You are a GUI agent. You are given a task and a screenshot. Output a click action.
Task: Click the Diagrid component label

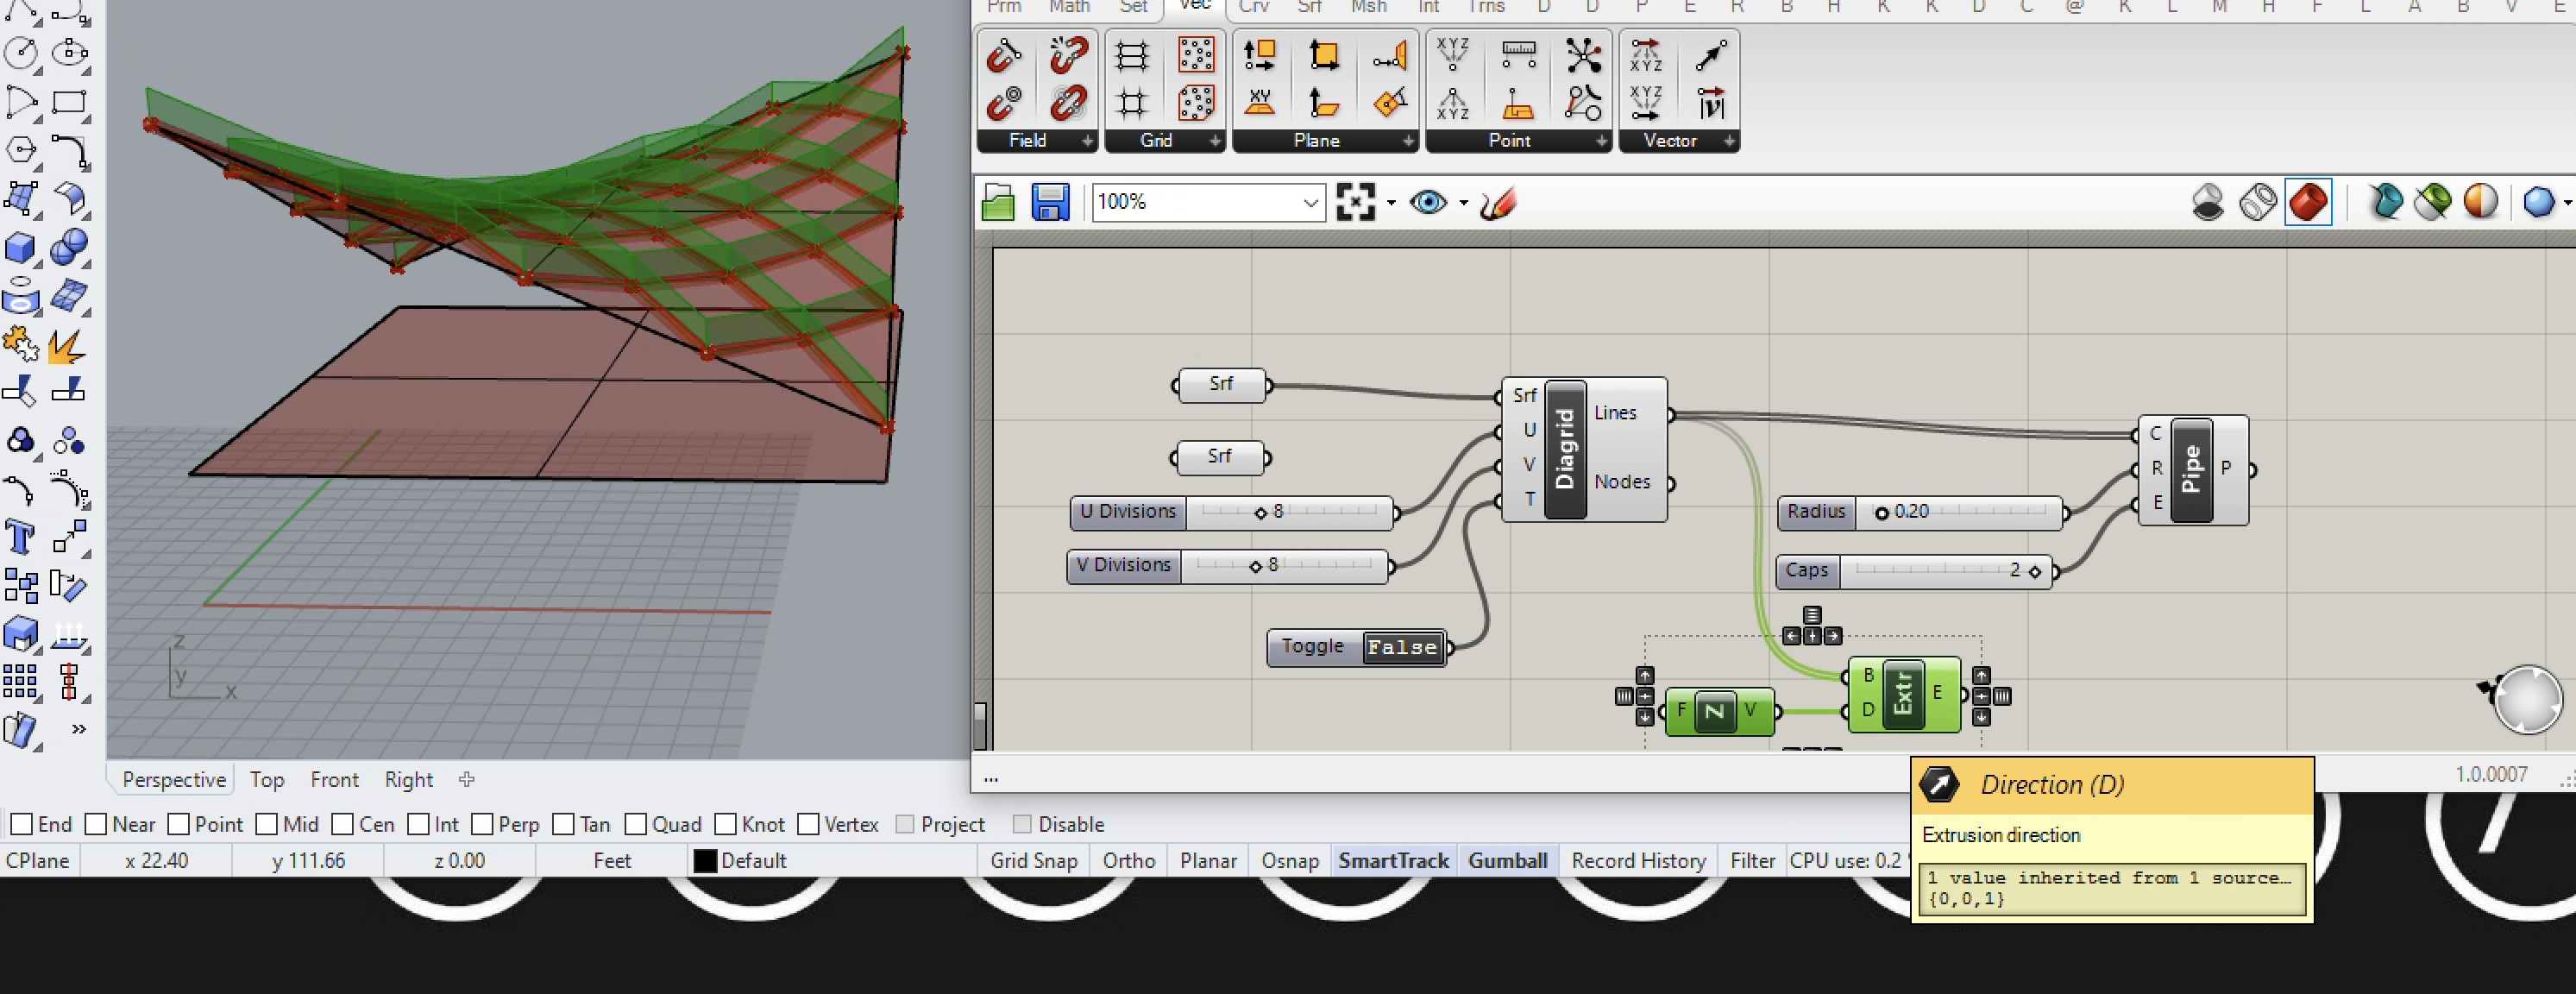[1565, 449]
